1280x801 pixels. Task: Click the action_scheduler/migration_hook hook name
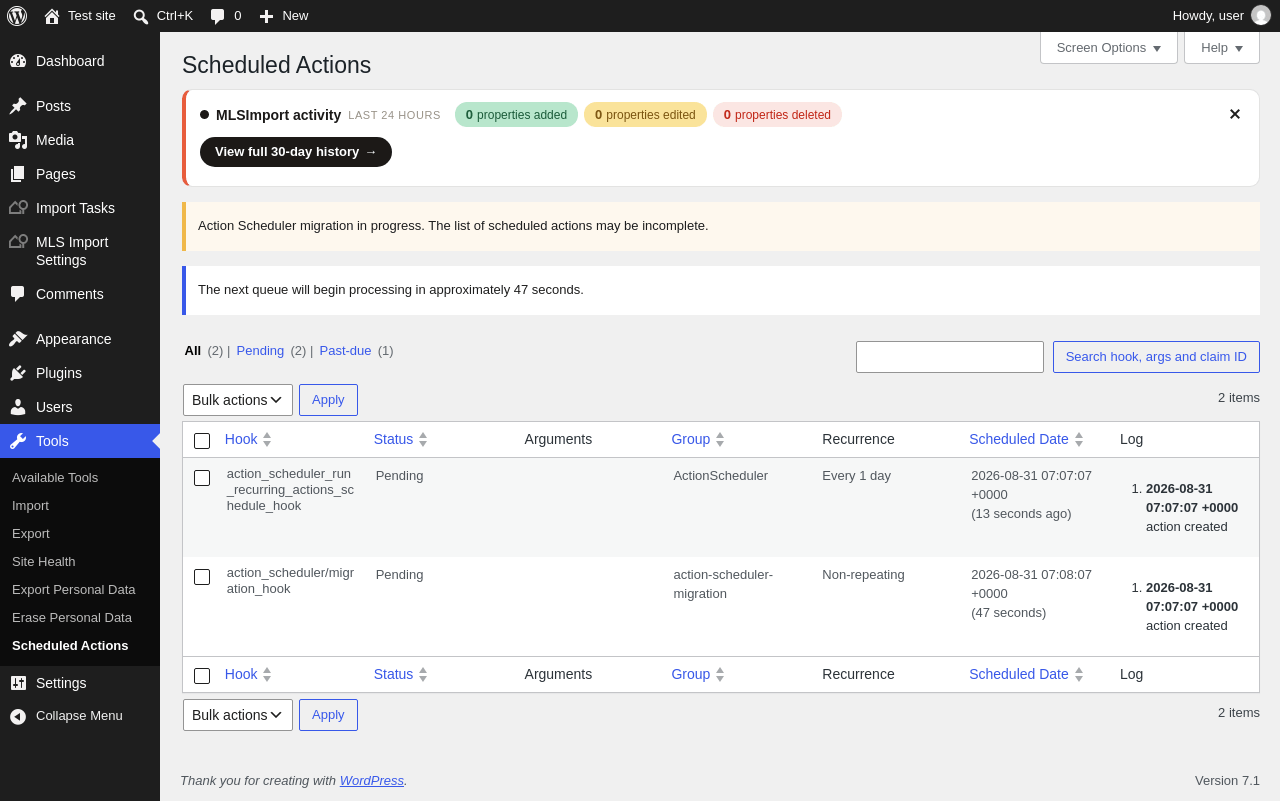tap(290, 581)
